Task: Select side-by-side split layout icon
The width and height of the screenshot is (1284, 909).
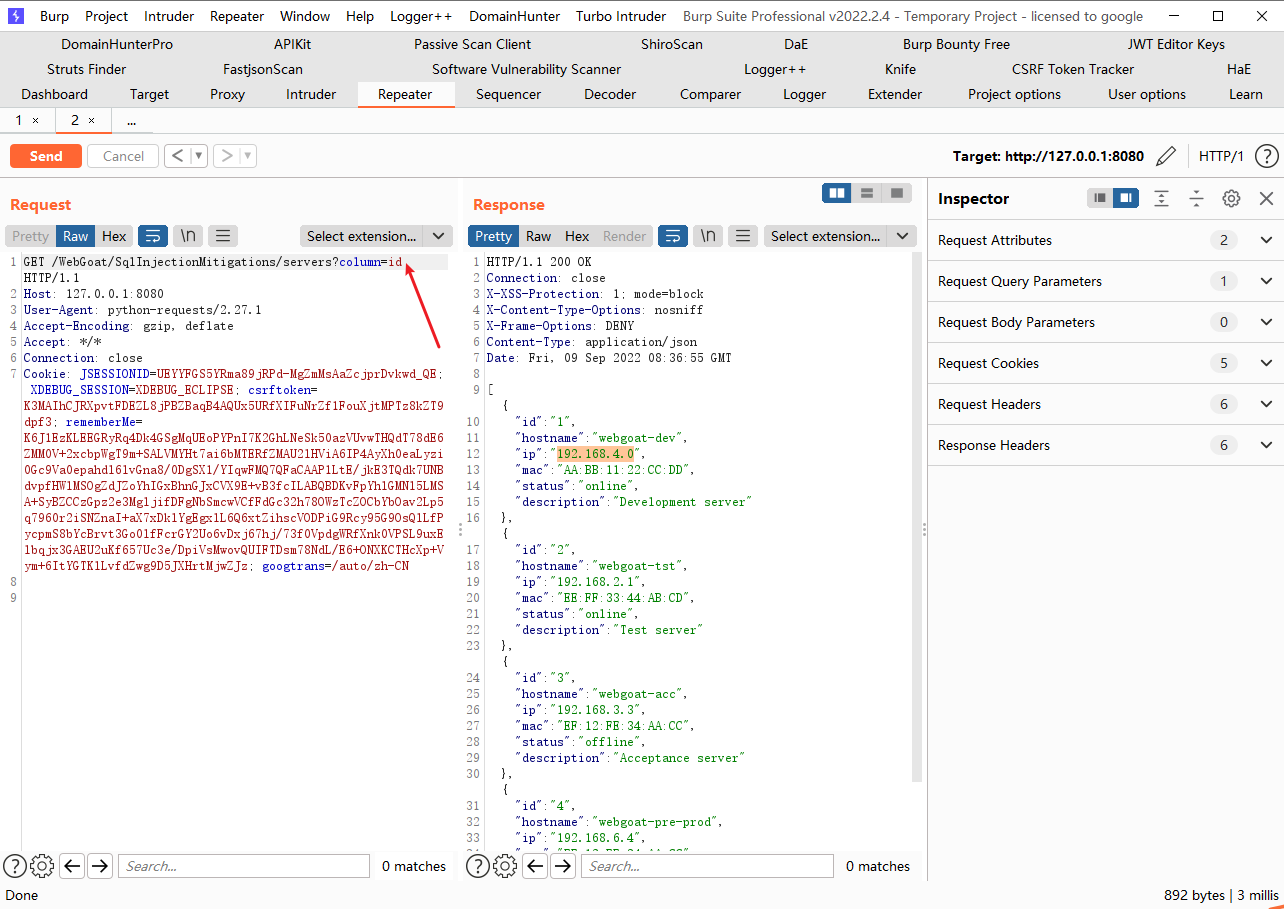Action: coord(837,193)
